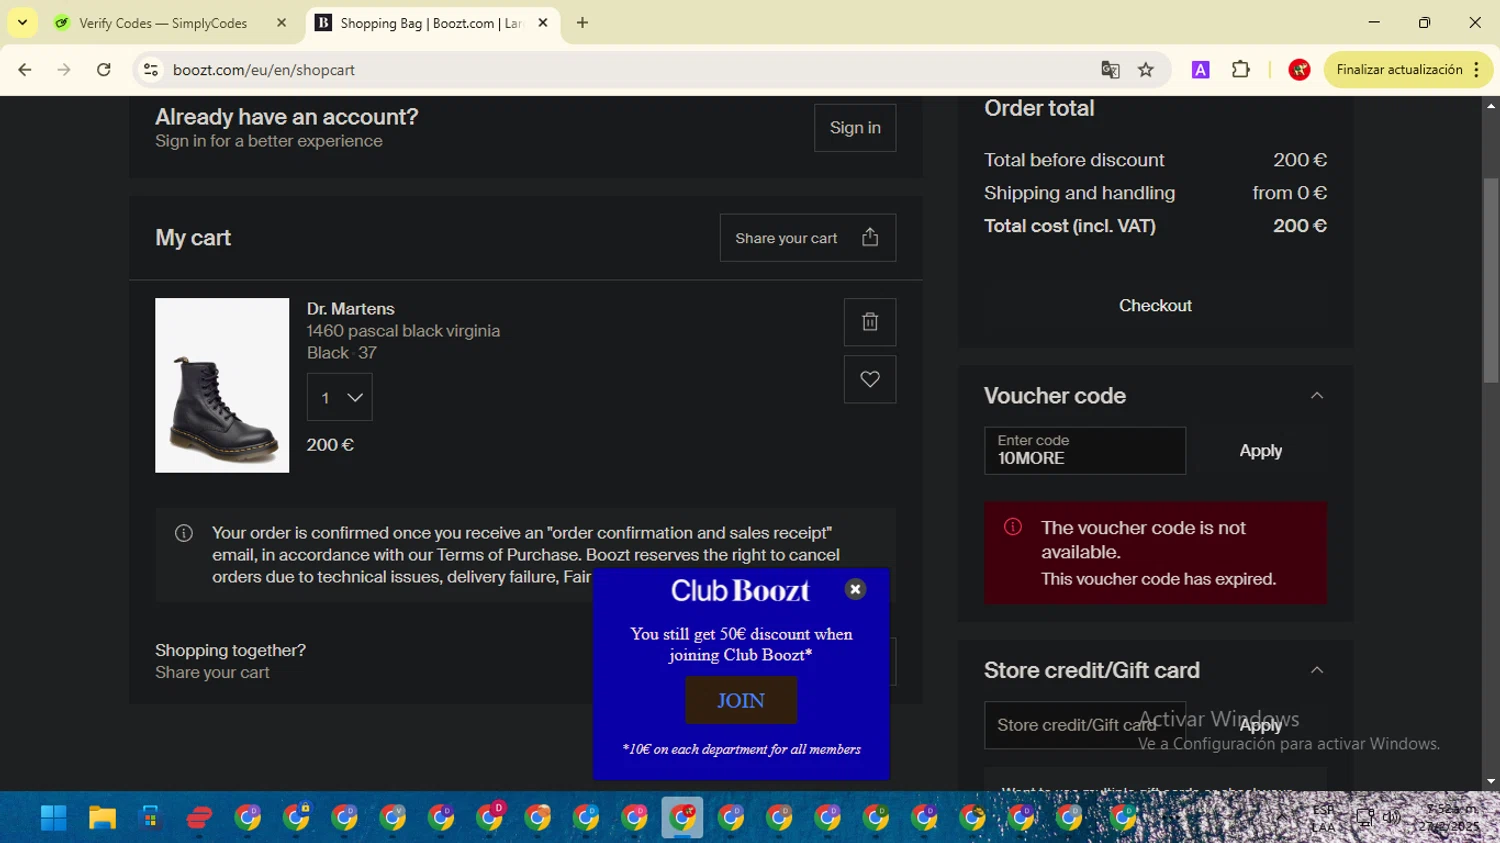Delete Dr. Martens item with trash icon
This screenshot has height=843, width=1500.
pos(870,322)
